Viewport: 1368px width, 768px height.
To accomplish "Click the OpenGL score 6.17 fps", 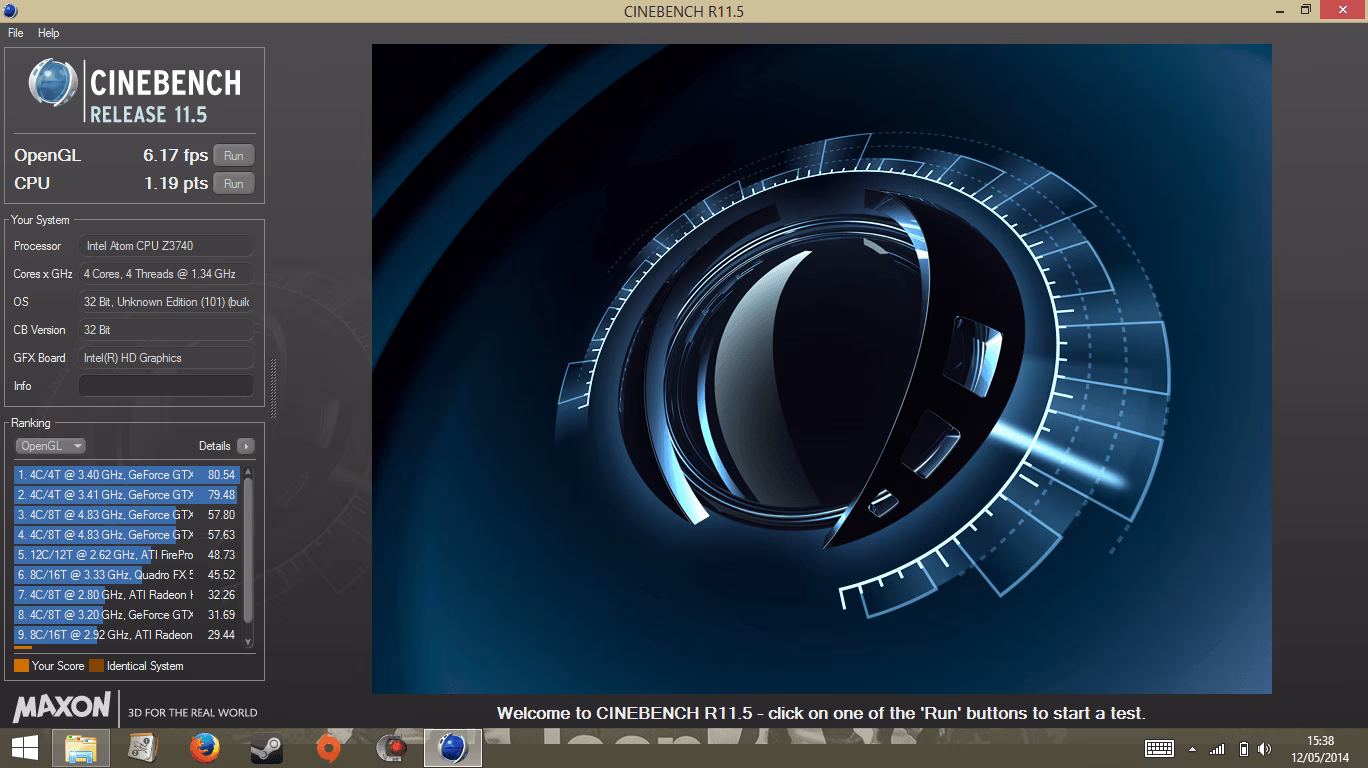I will (x=176, y=155).
